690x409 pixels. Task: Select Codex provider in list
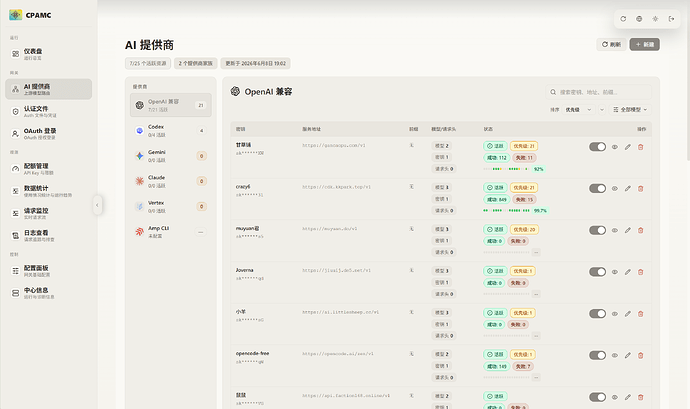coord(171,130)
